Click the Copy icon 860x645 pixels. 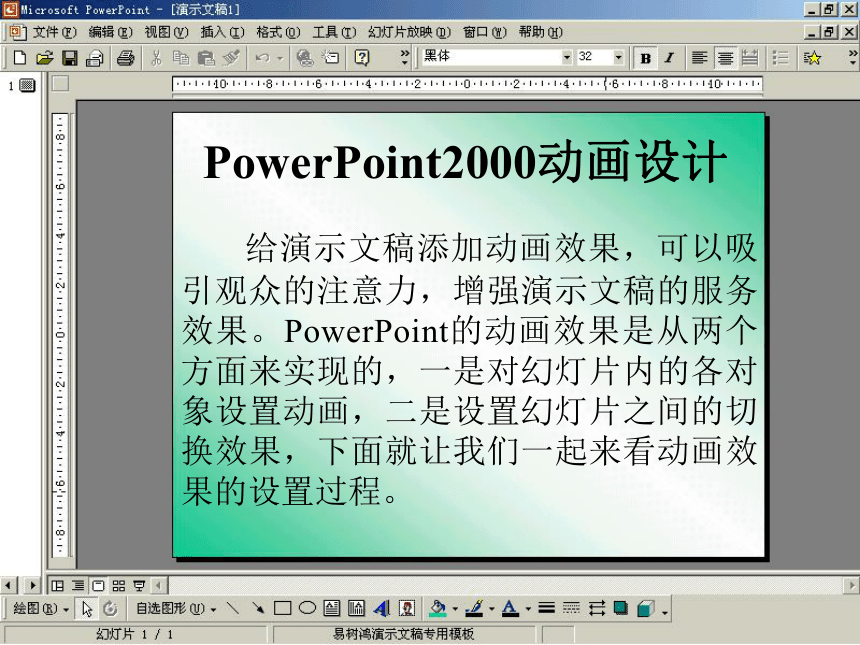[181, 58]
